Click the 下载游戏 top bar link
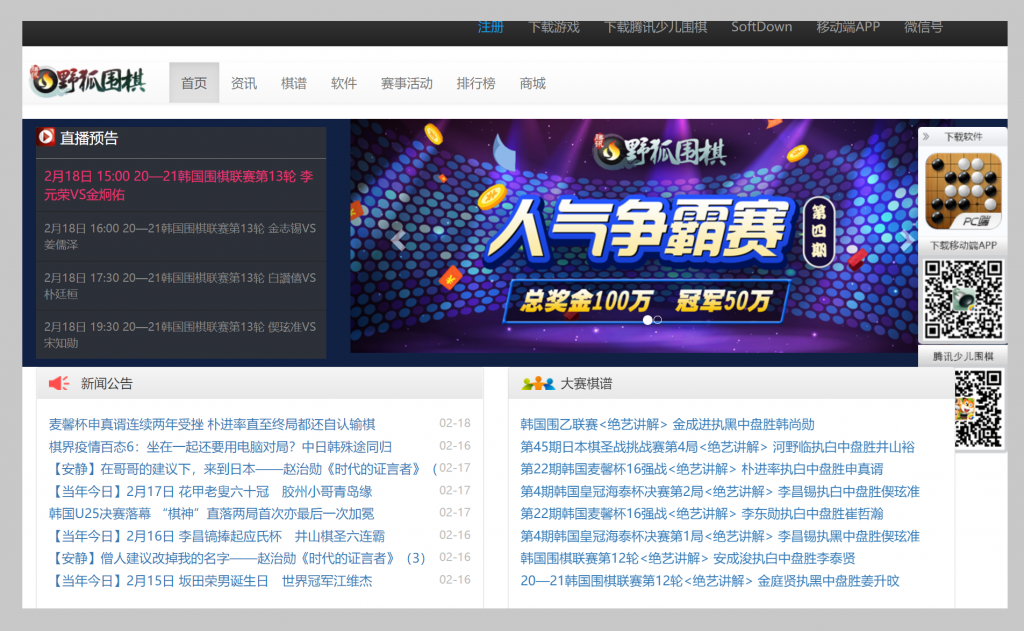This screenshot has width=1024, height=631. [554, 27]
